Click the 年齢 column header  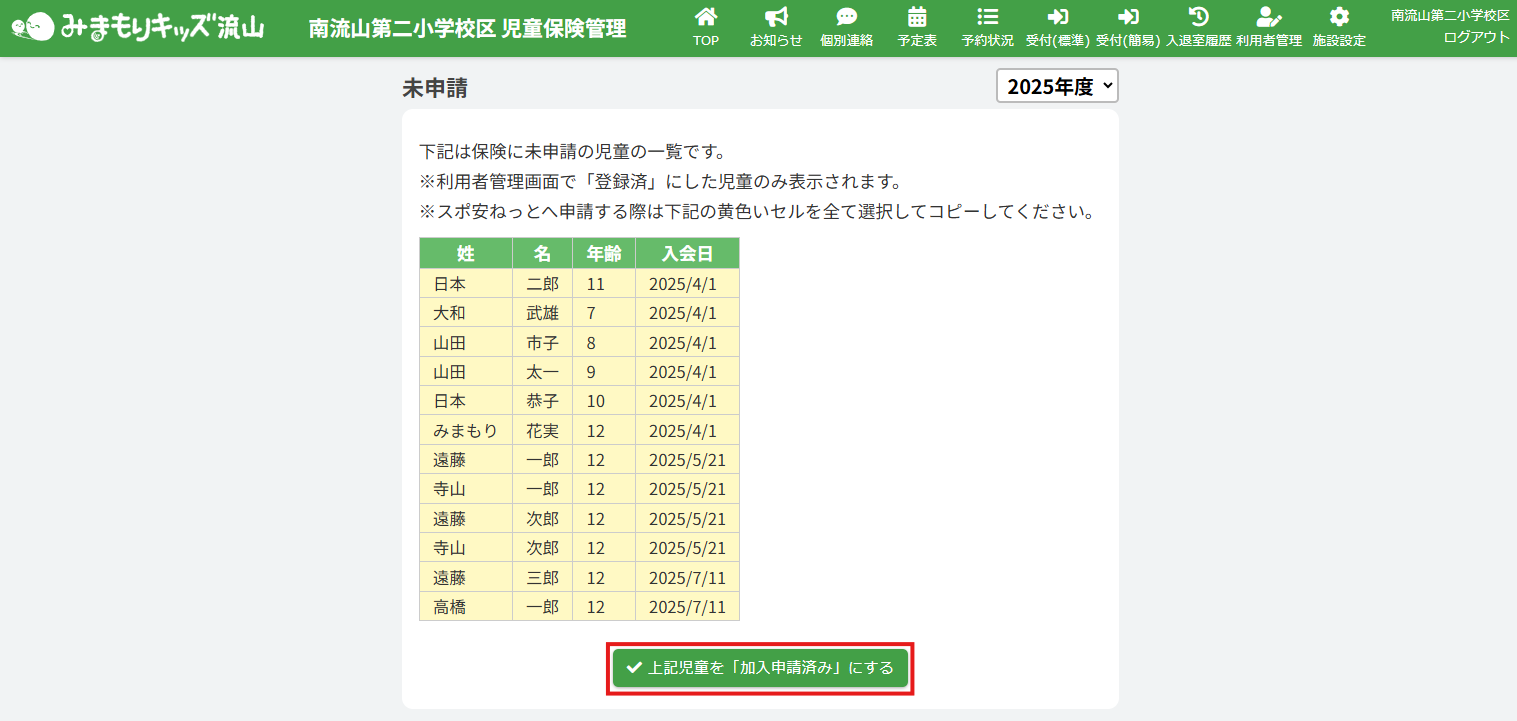point(603,254)
